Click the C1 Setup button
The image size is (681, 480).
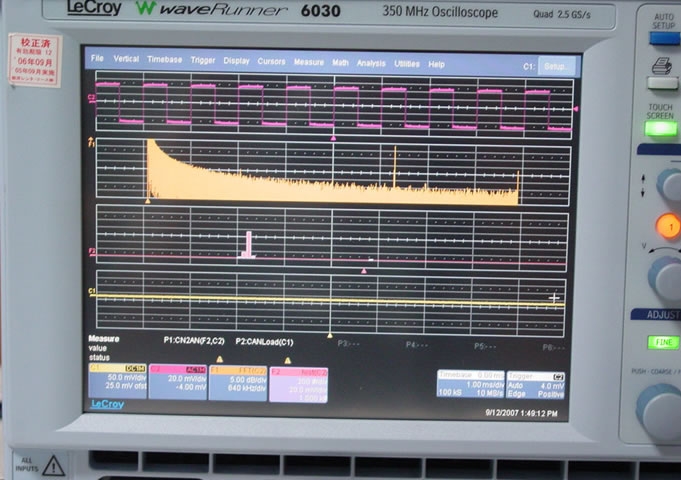click(557, 66)
